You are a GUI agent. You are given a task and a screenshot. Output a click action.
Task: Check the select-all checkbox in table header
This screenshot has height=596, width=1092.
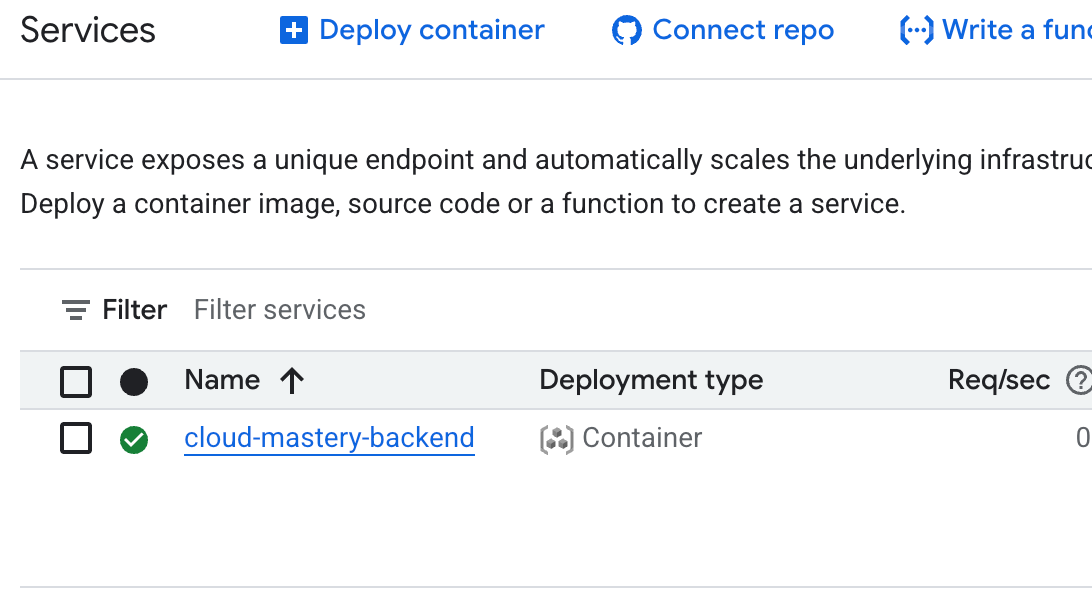[x=76, y=381]
